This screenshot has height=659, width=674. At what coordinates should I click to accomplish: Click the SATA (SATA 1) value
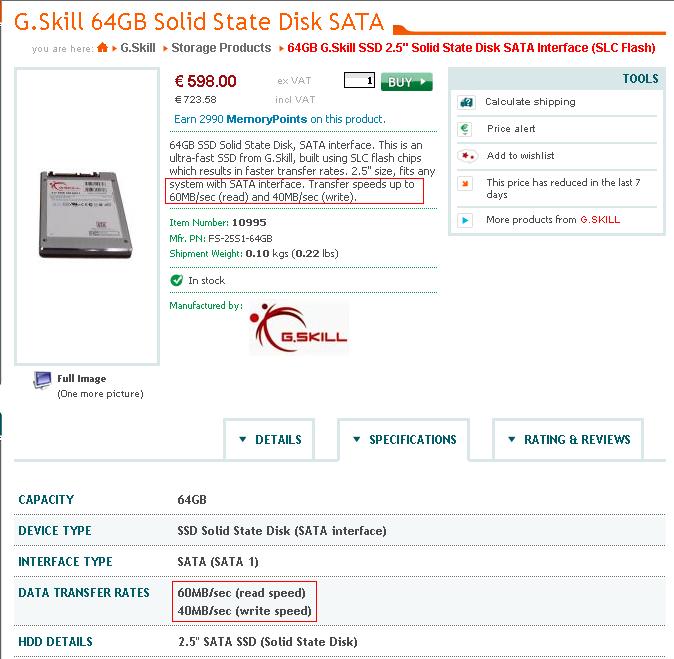[218, 562]
